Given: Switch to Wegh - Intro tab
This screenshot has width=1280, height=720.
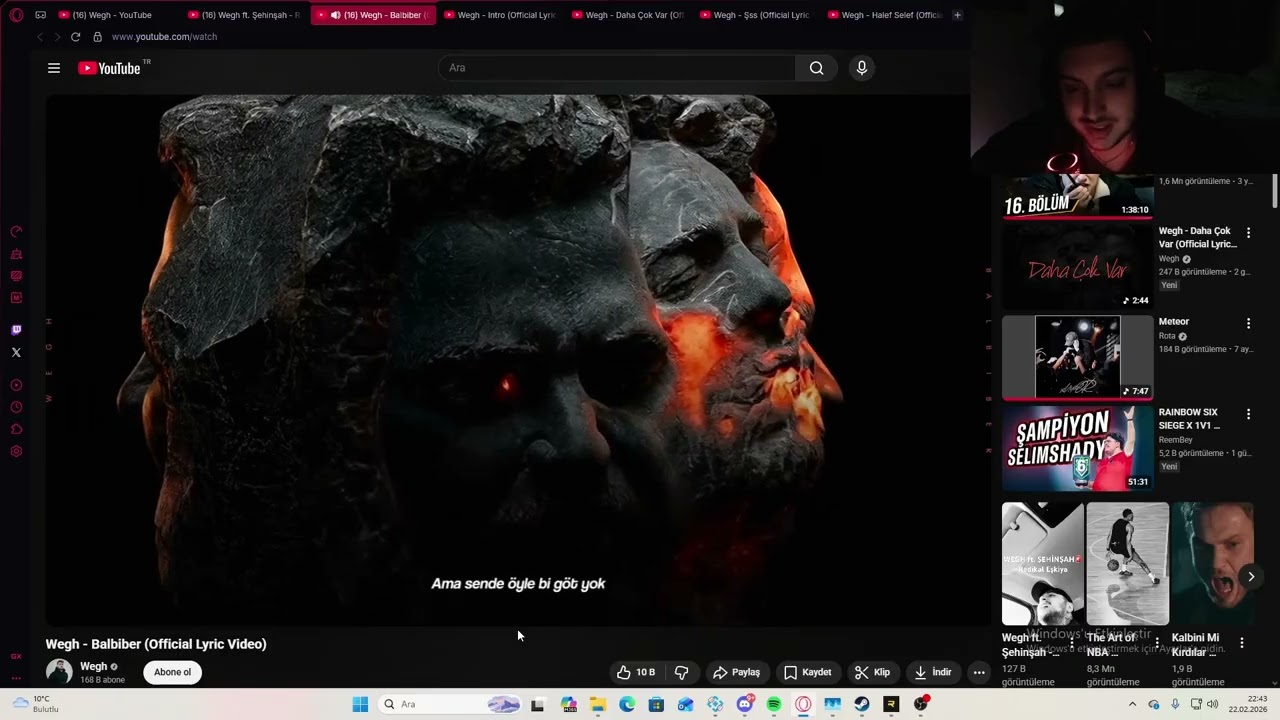Looking at the screenshot, I should coord(499,15).
